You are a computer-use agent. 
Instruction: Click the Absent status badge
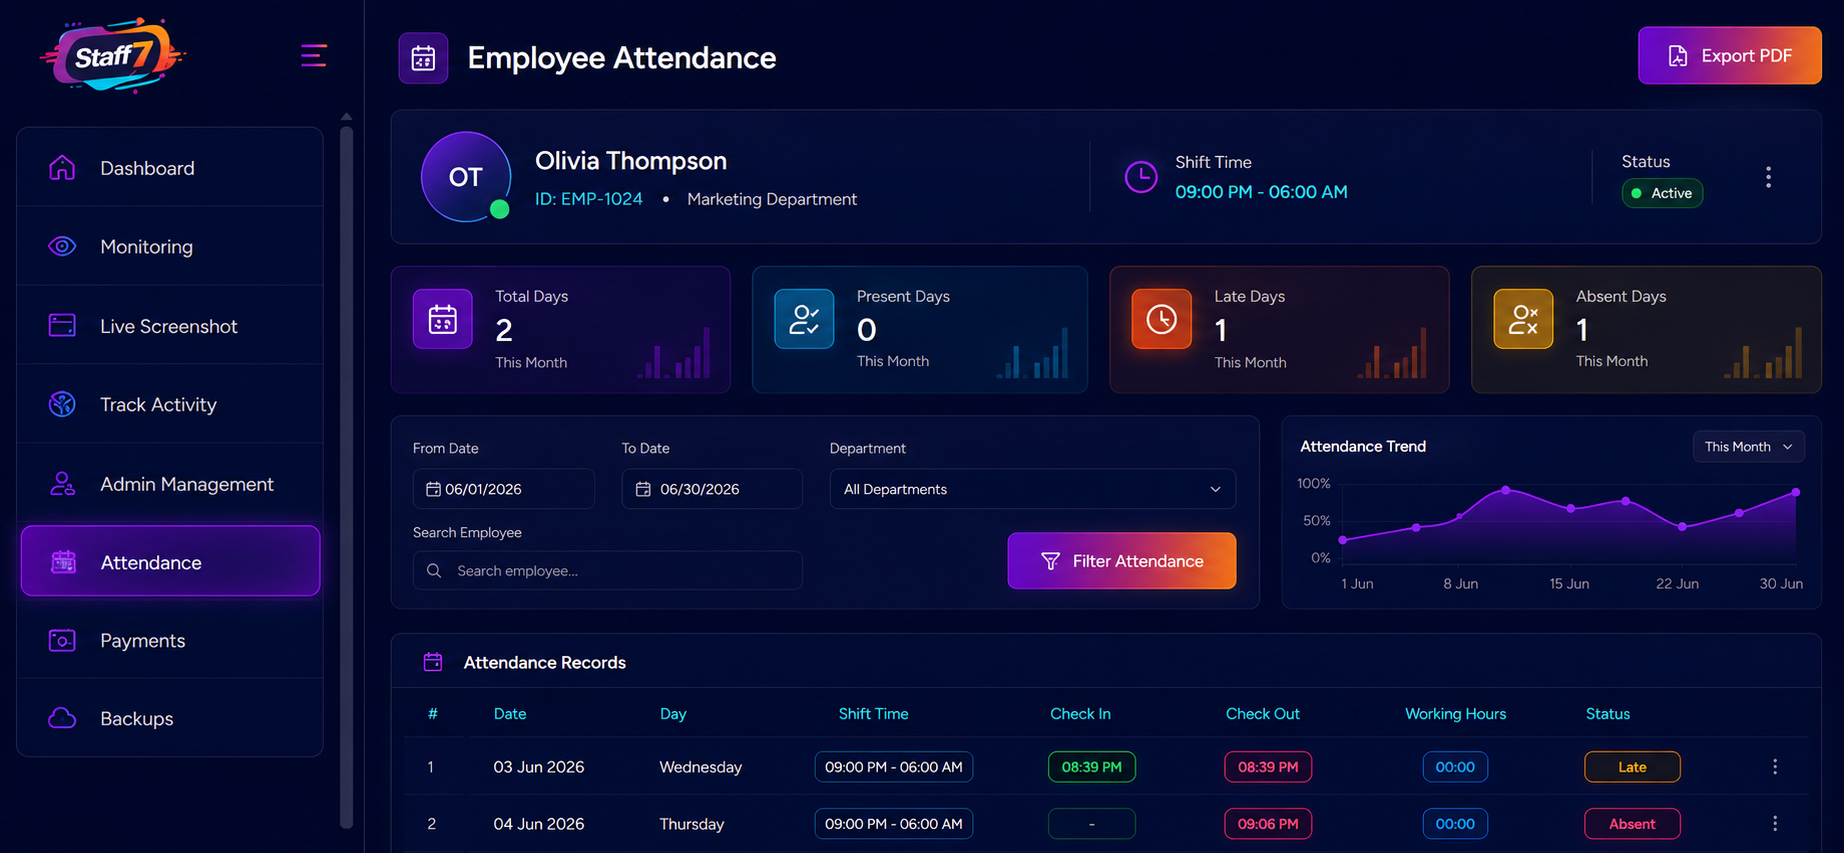pyautogui.click(x=1632, y=824)
